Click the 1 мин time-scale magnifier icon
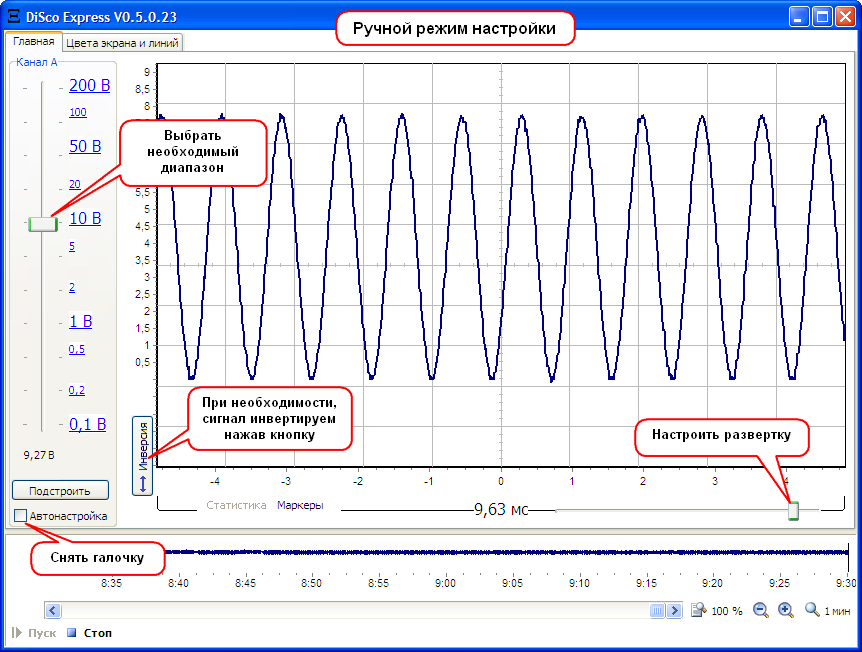This screenshot has height=652, width=862. [x=812, y=610]
